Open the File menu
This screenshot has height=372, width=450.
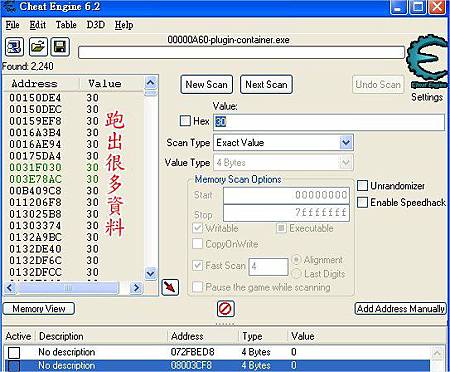pyautogui.click(x=12, y=25)
